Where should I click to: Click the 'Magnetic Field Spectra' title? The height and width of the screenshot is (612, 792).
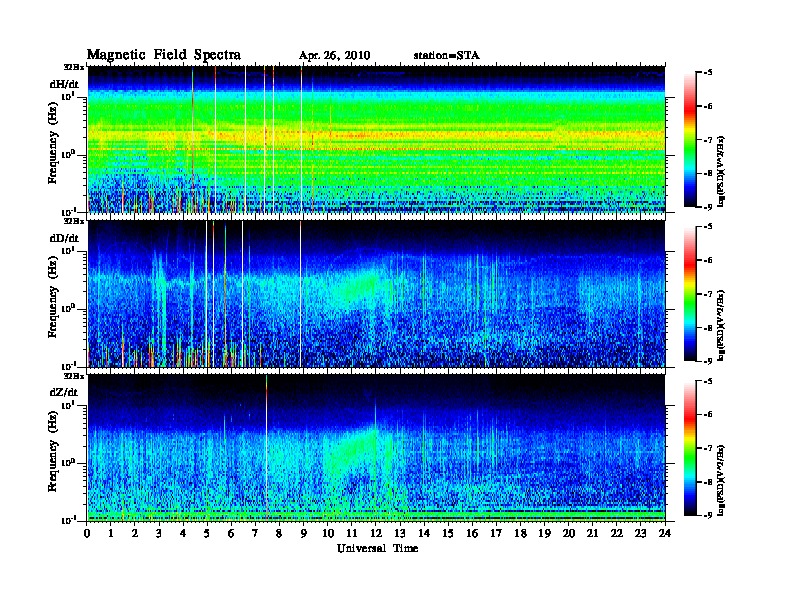[x=164, y=55]
